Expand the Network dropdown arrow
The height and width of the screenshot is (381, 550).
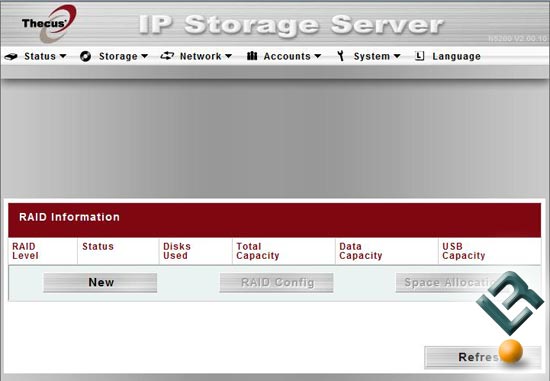[x=228, y=56]
